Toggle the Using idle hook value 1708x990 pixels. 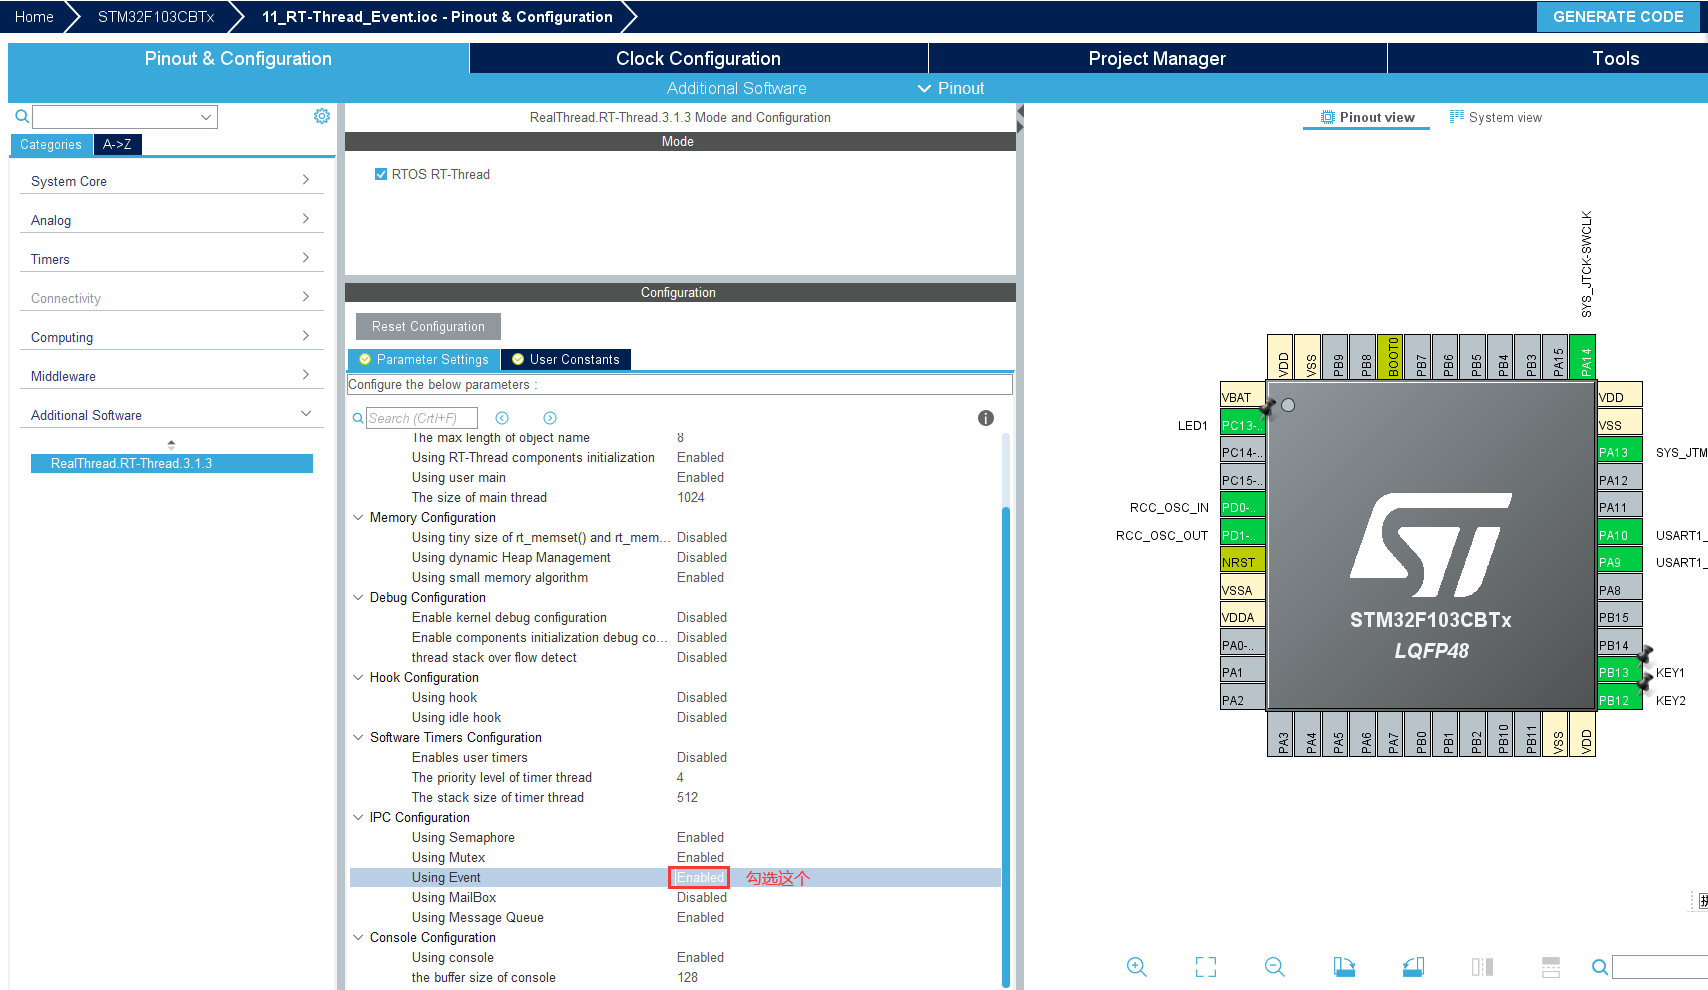click(x=702, y=717)
